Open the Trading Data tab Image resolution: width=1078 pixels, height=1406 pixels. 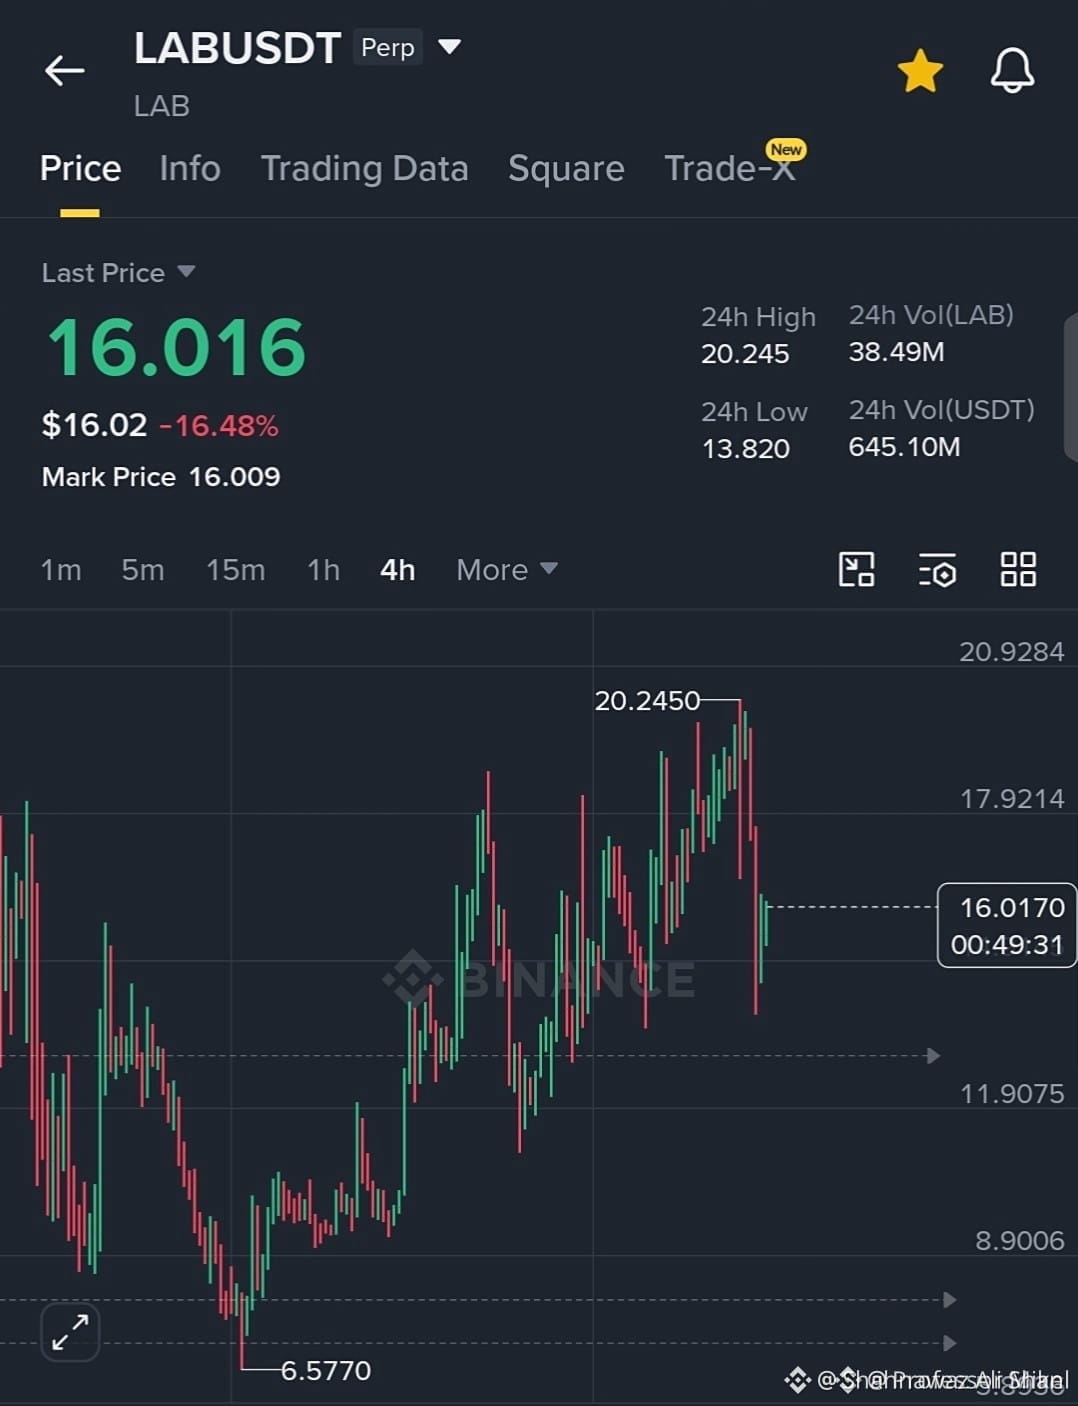[x=364, y=168]
